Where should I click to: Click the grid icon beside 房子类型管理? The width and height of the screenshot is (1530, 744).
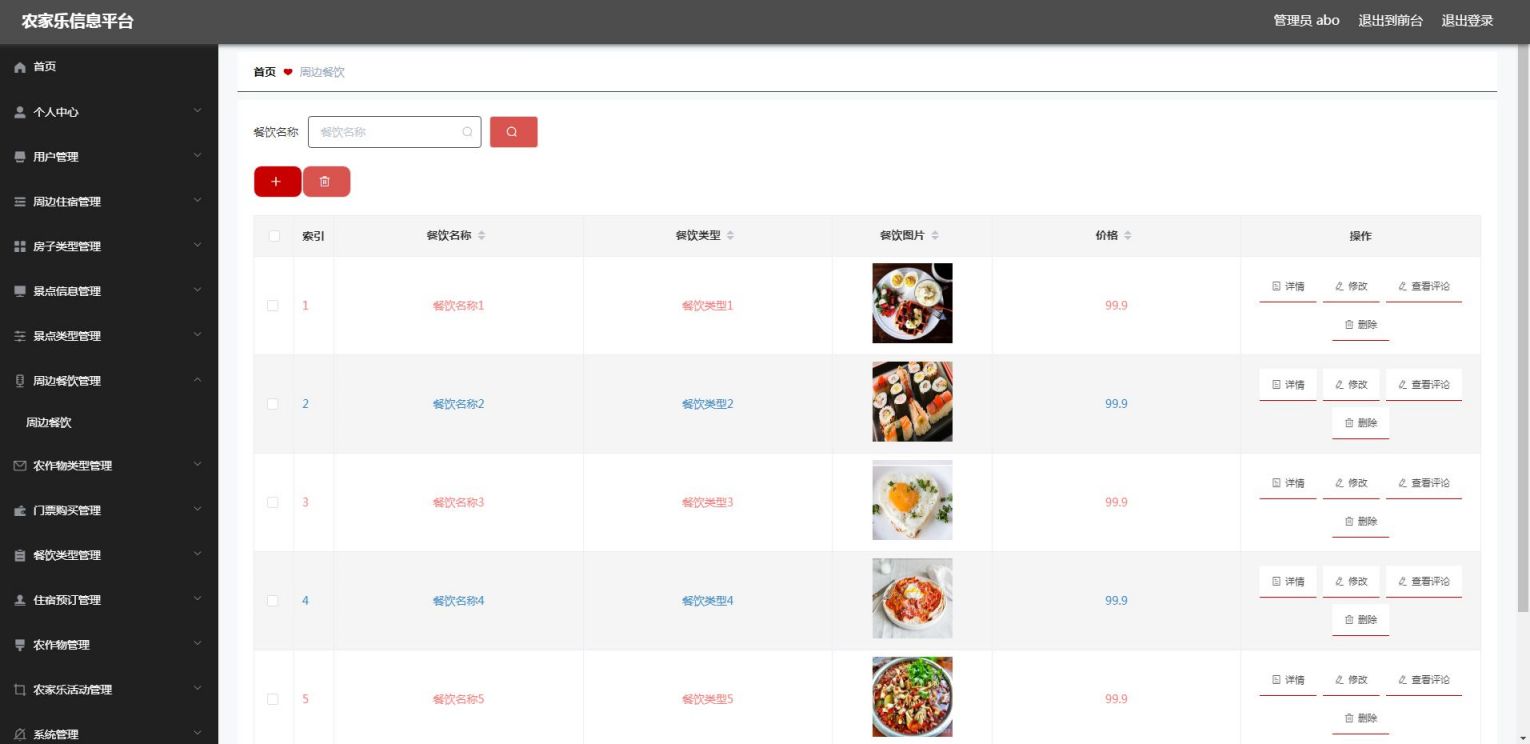[20, 247]
